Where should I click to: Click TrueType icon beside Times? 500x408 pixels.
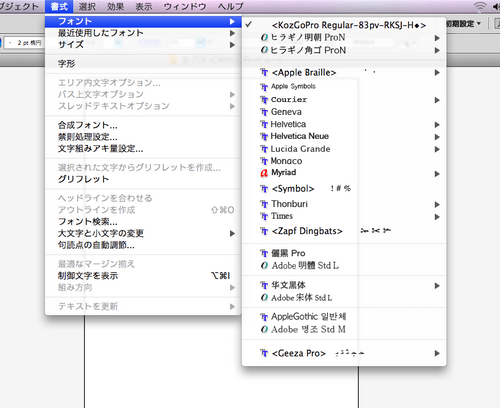264,217
